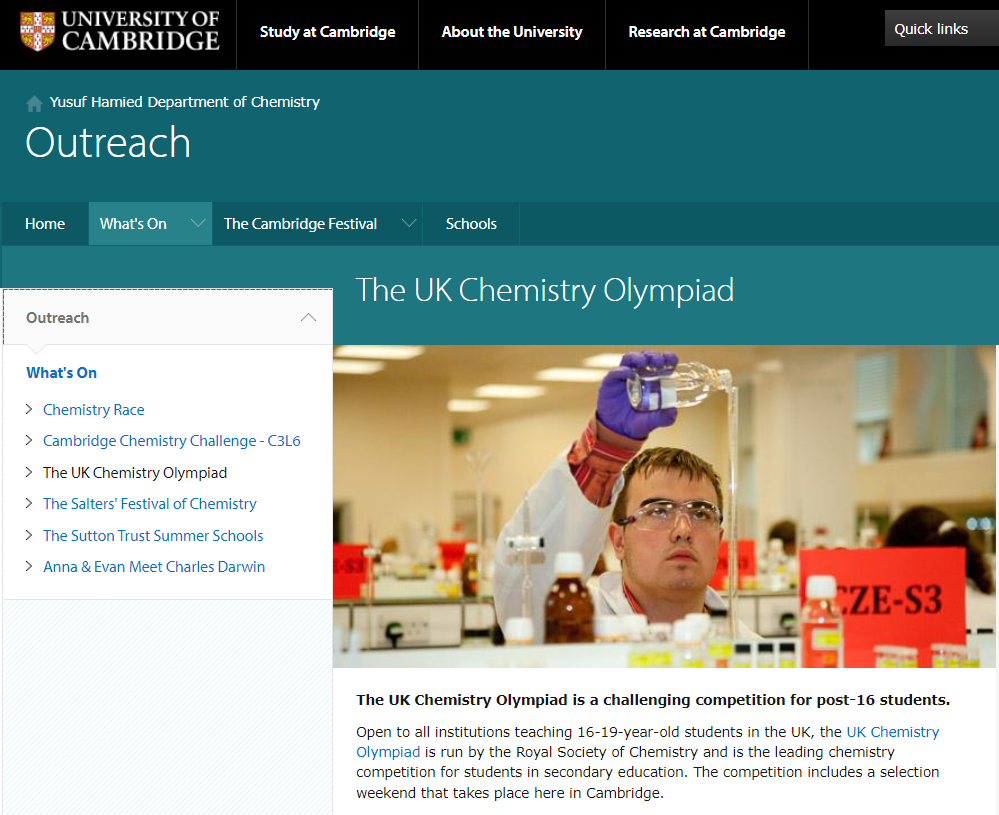This screenshot has width=999, height=815.
Task: Collapse the Outreach sidebar section
Action: tap(308, 318)
